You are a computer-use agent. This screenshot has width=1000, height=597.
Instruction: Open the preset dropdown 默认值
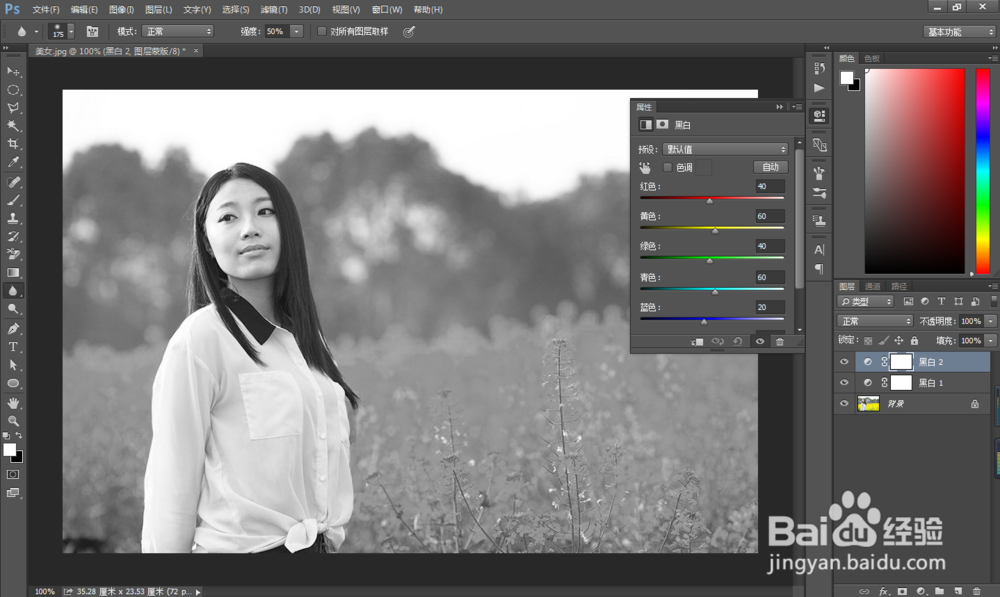tap(725, 149)
